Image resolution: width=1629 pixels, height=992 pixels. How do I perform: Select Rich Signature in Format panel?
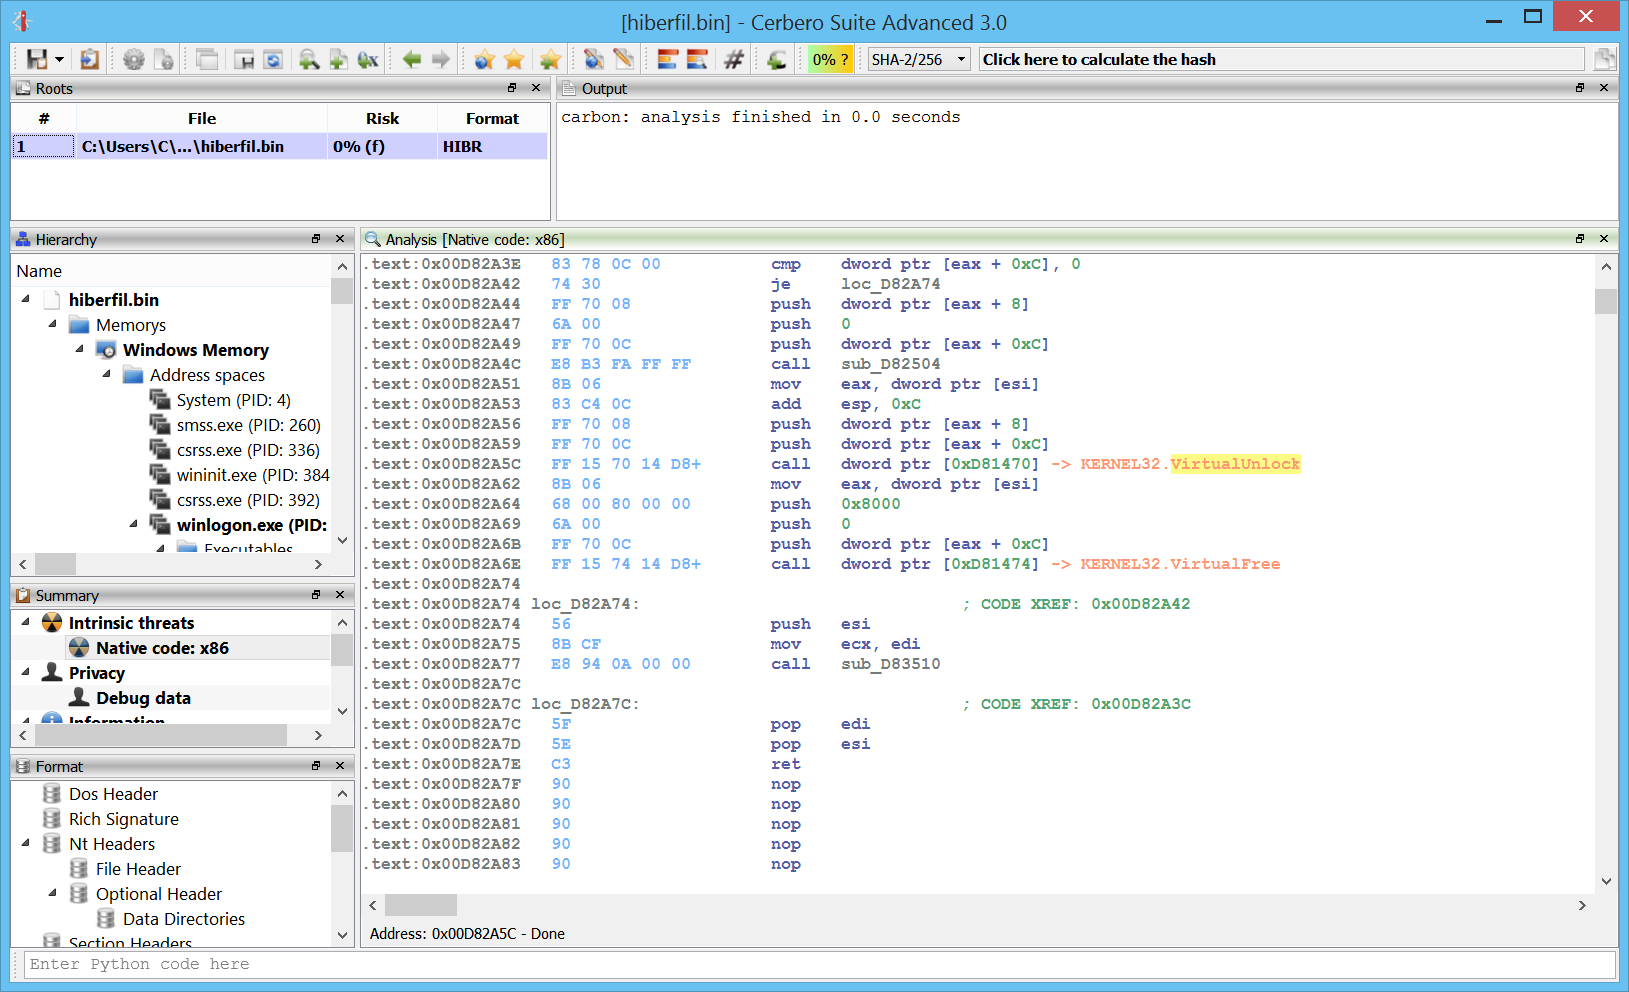pyautogui.click(x=124, y=819)
